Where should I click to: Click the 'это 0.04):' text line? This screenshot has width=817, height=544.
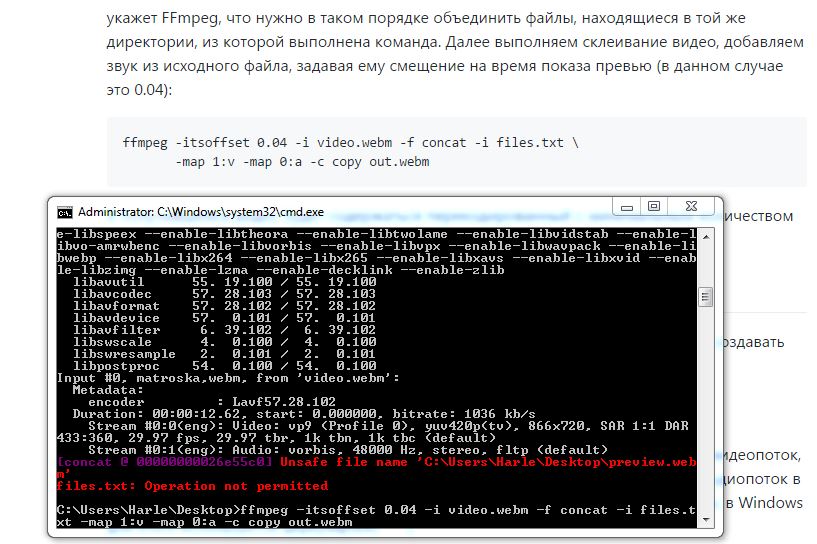(139, 90)
